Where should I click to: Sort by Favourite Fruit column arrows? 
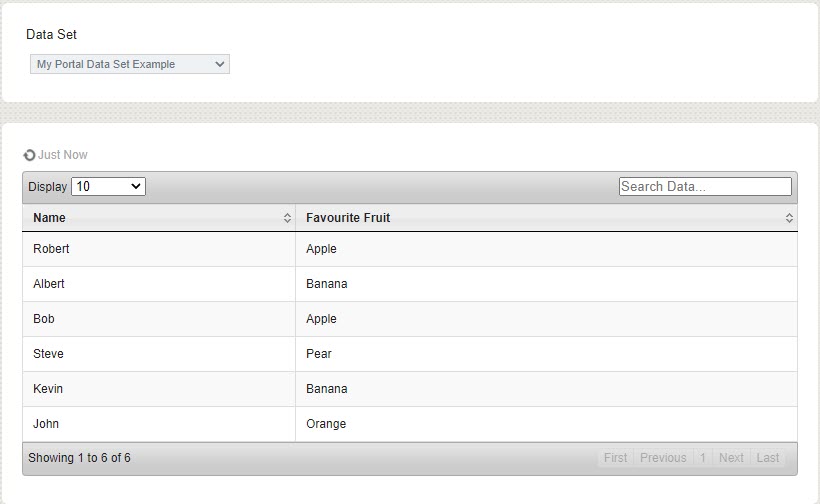tap(789, 218)
